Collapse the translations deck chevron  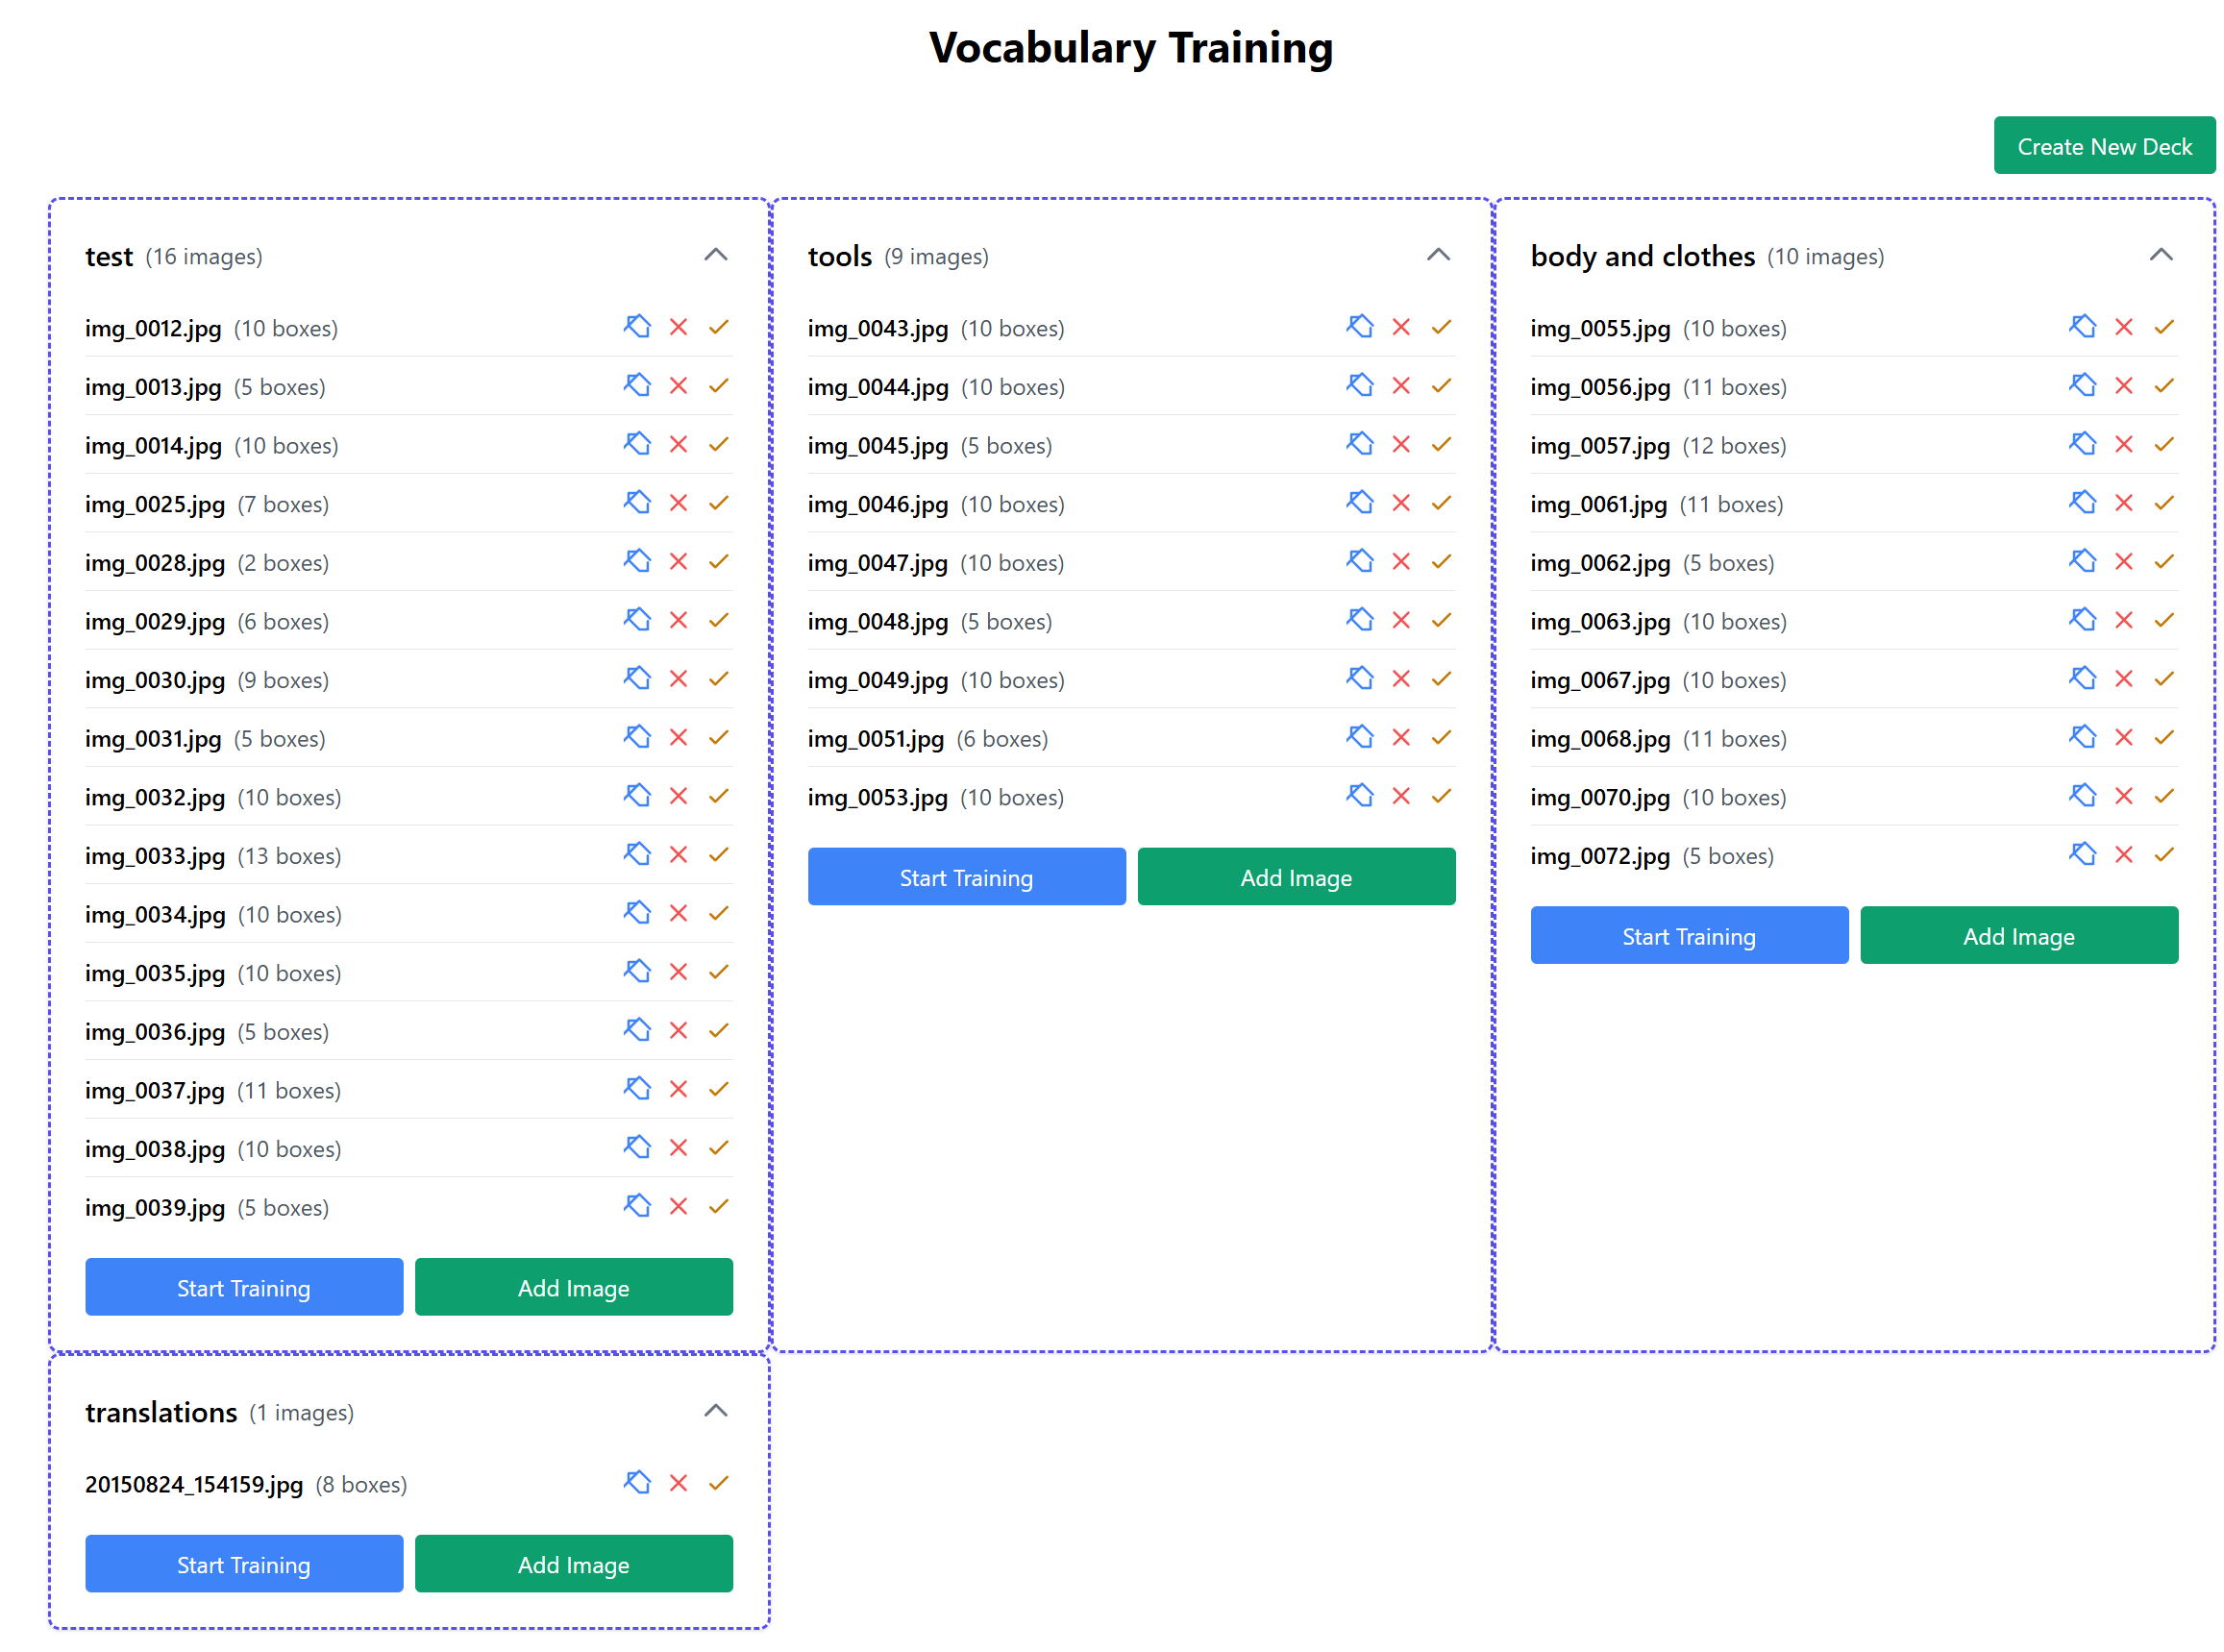pyautogui.click(x=715, y=1411)
